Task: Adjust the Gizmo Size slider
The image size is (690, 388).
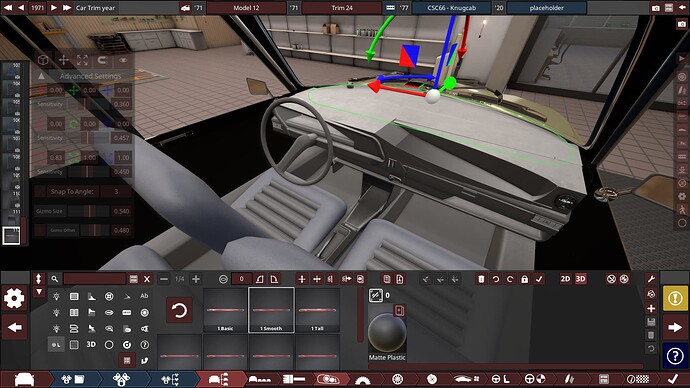Action: (x=88, y=211)
